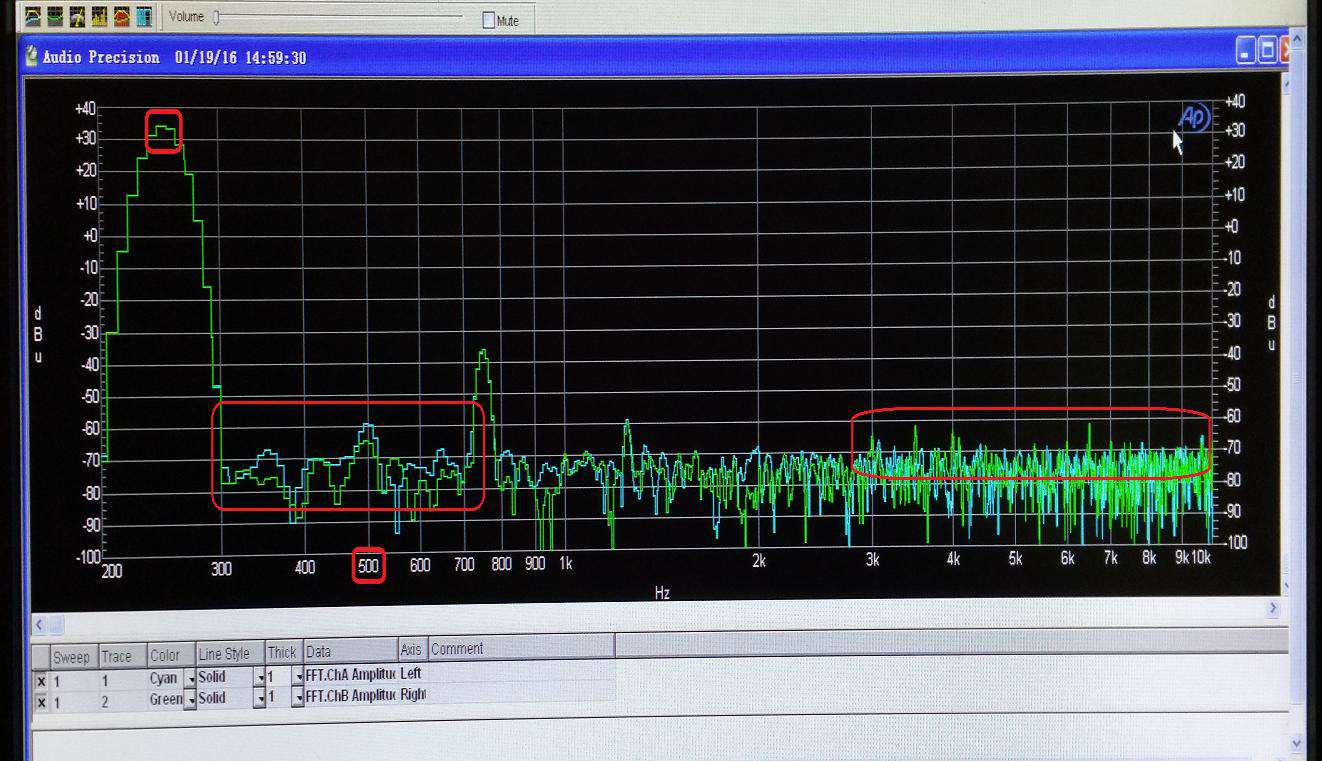Click the Comment column header

457,649
